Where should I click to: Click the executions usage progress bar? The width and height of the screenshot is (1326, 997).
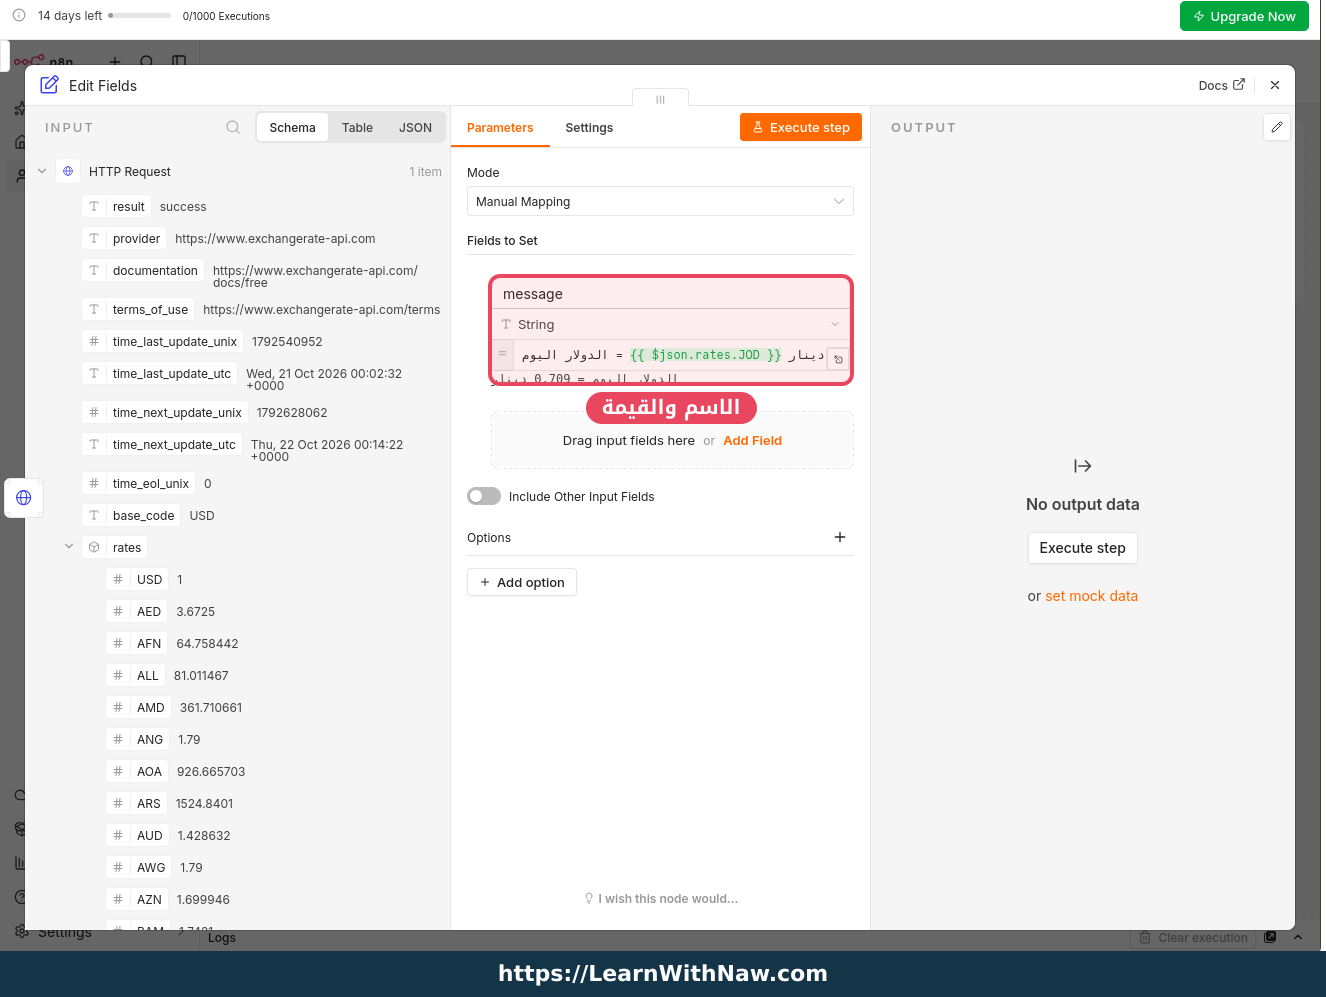pos(141,16)
